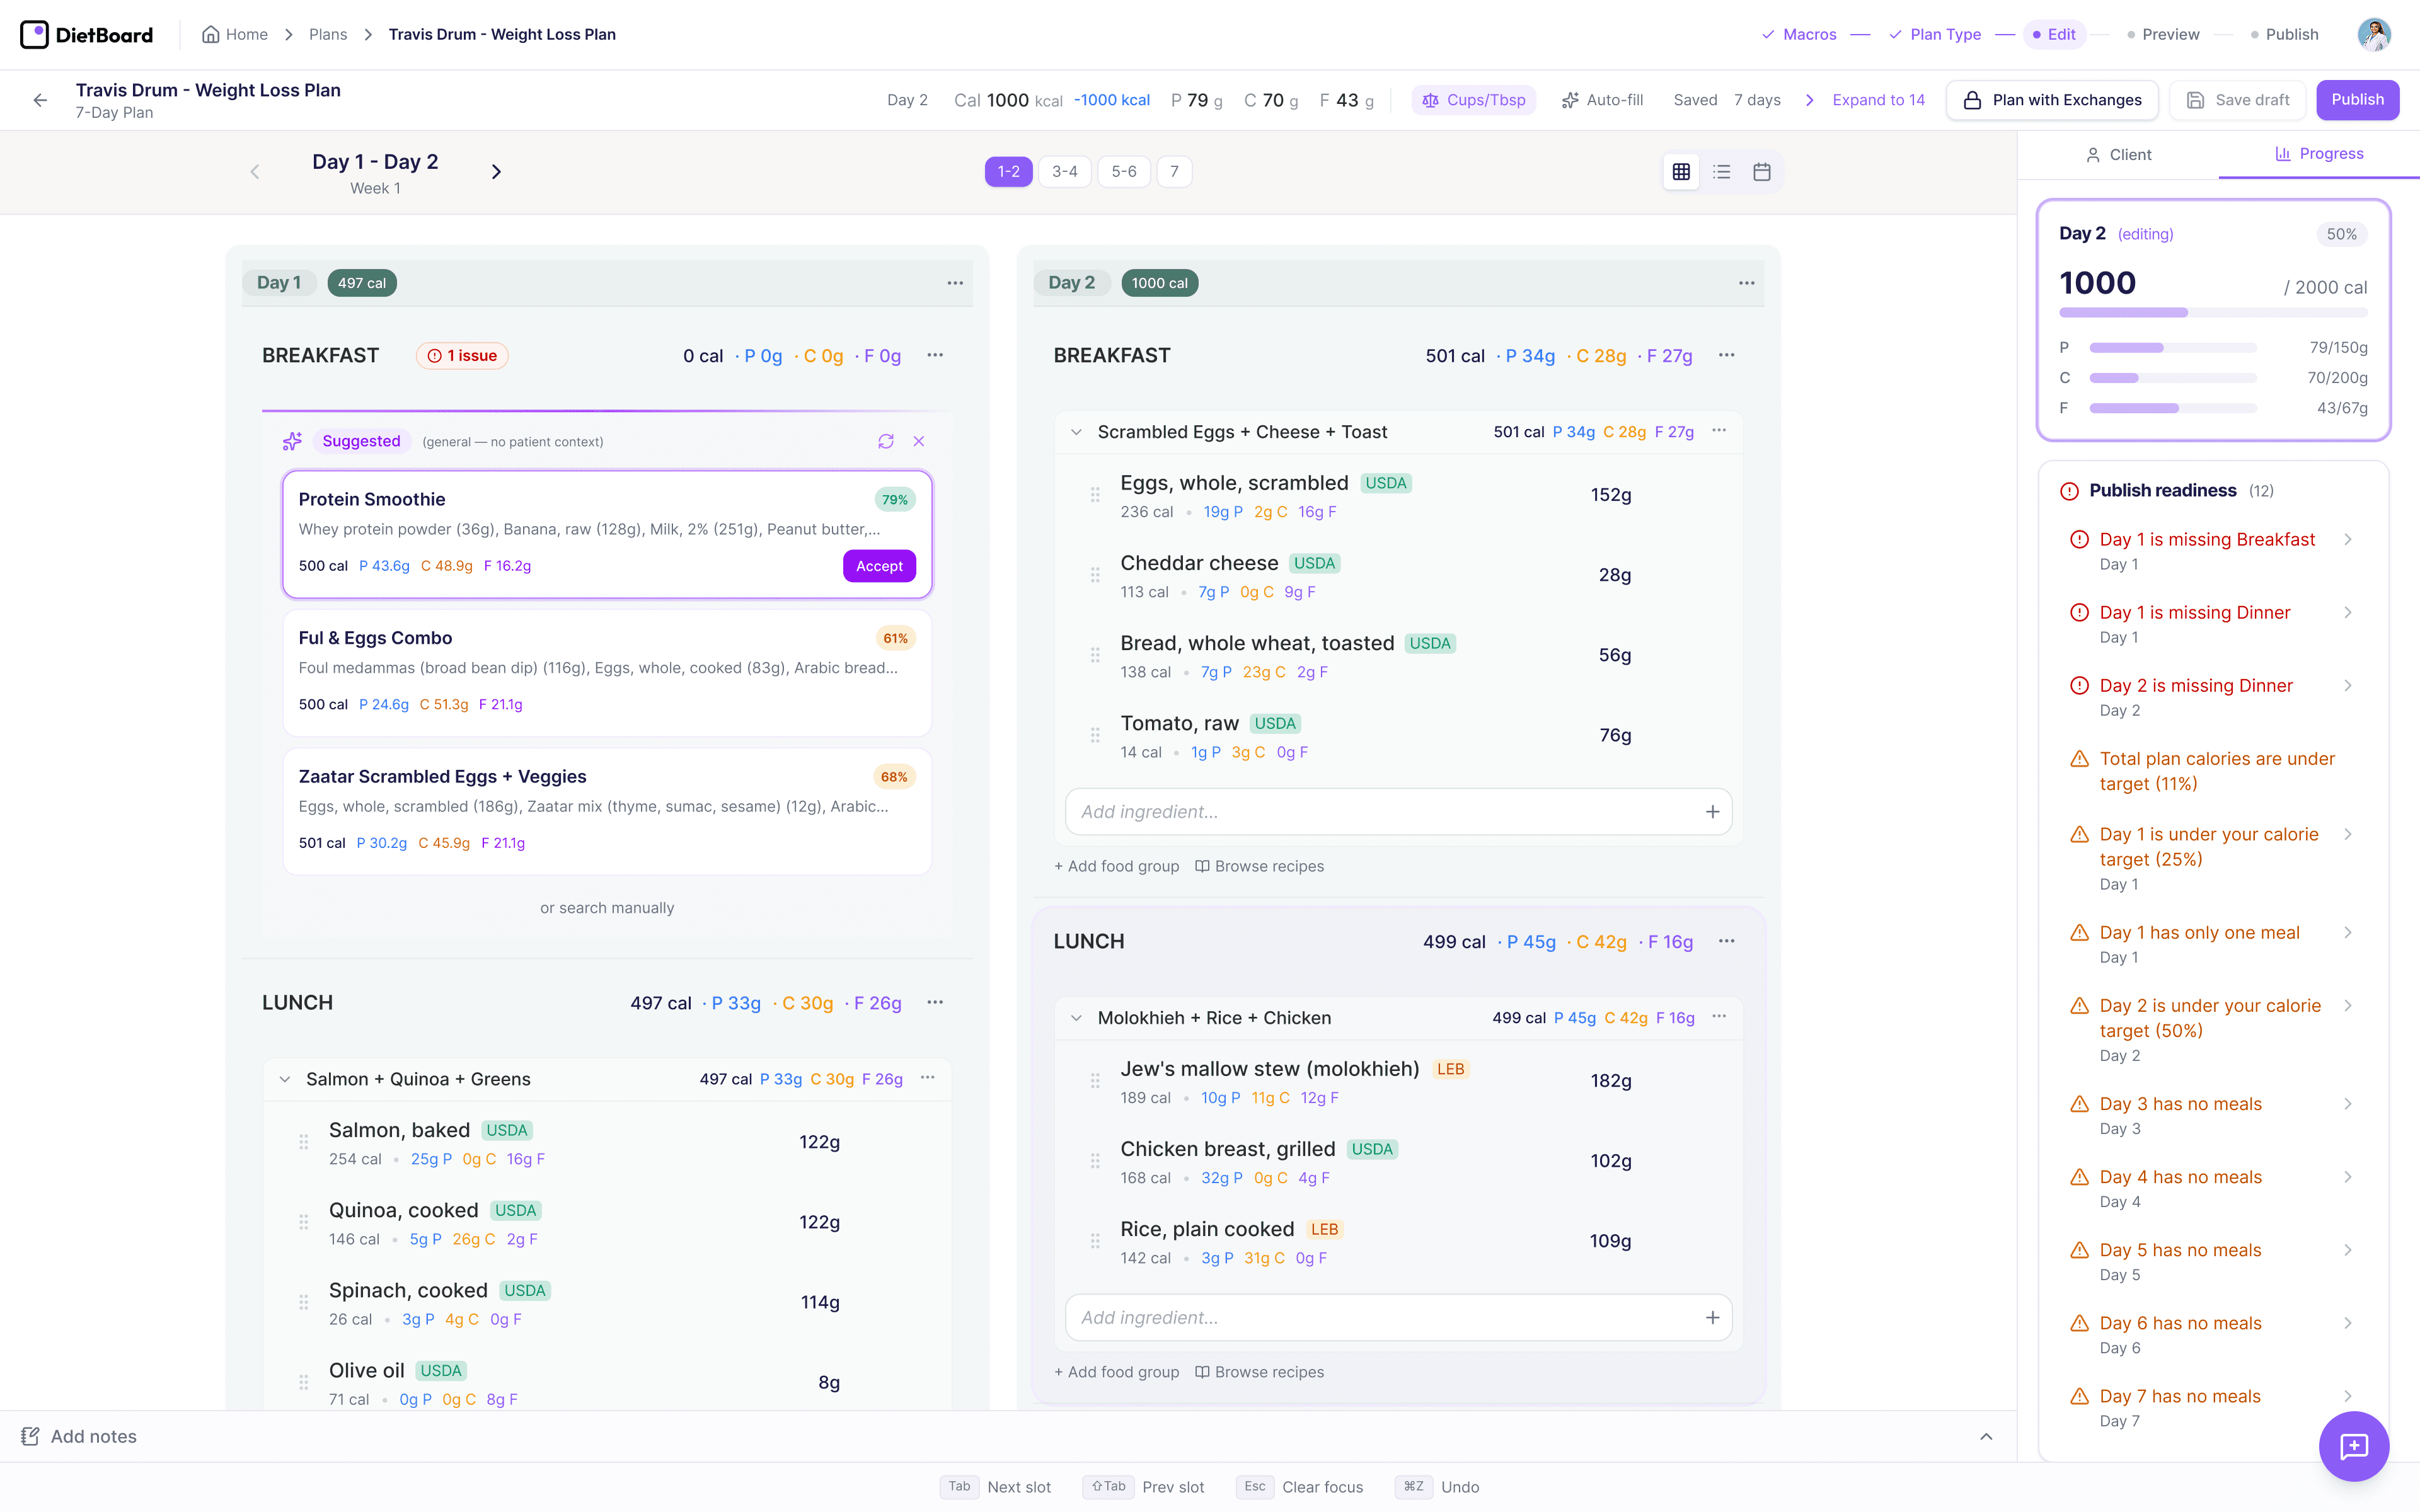Open Day 2 Lunch options menu
The height and width of the screenshot is (1512, 2420).
[x=1727, y=941]
